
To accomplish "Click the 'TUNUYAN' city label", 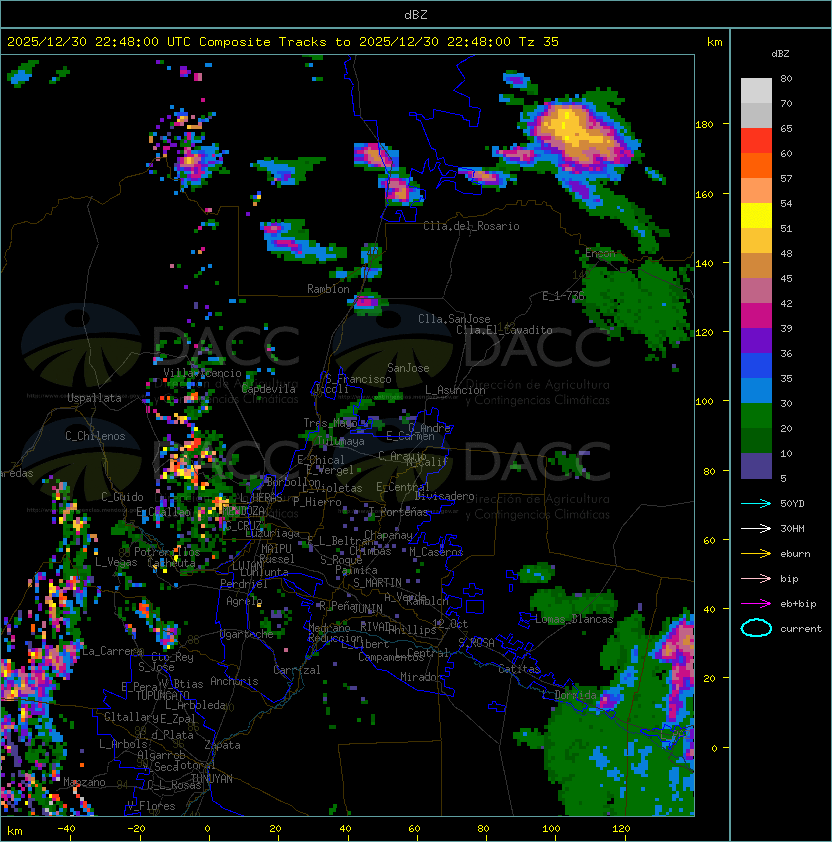I will (212, 779).
